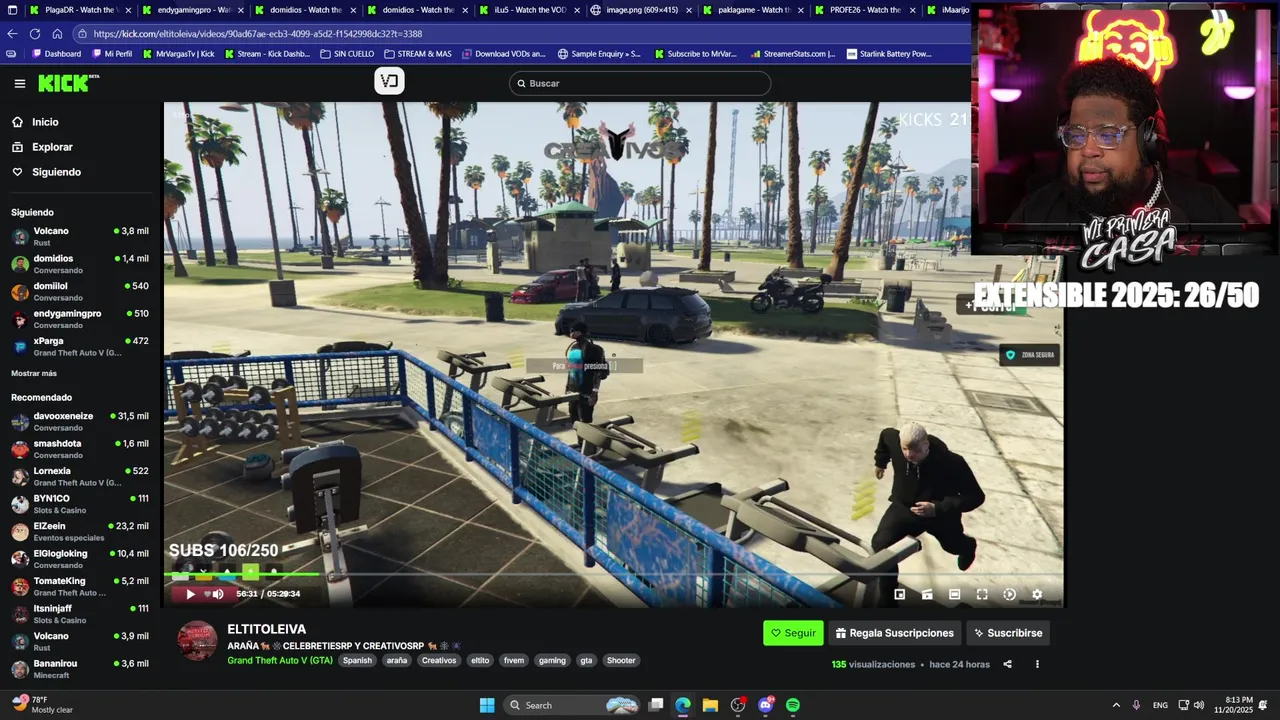This screenshot has width=1280, height=720.
Task: Open BYN1CO recommended channel
Action: tap(80, 504)
